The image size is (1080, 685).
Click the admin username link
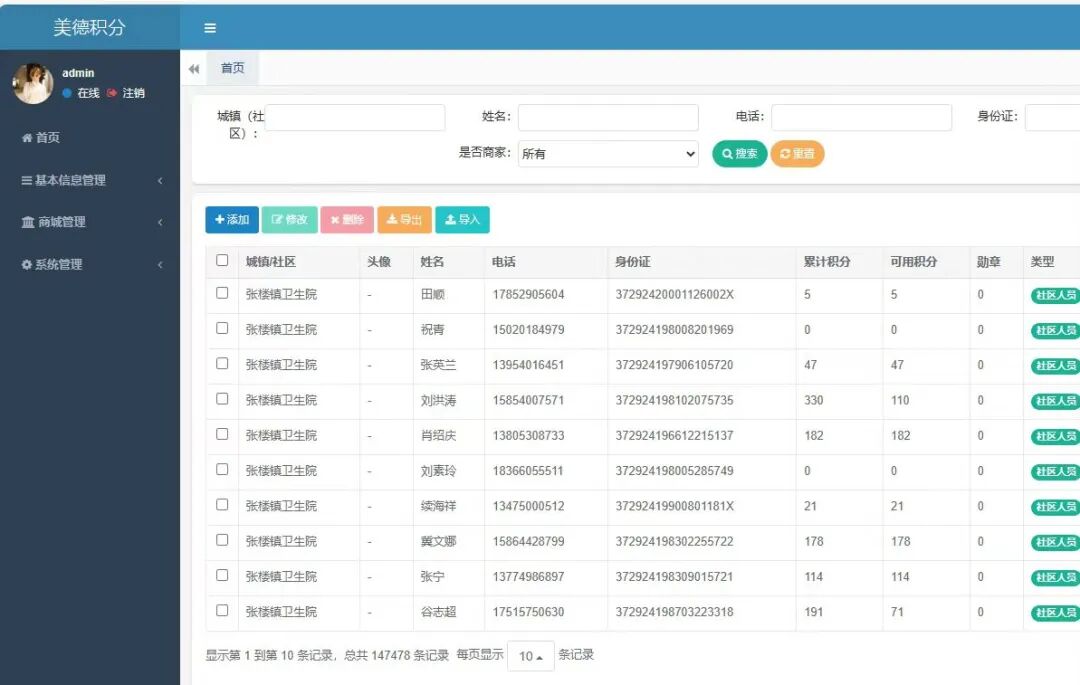click(78, 72)
